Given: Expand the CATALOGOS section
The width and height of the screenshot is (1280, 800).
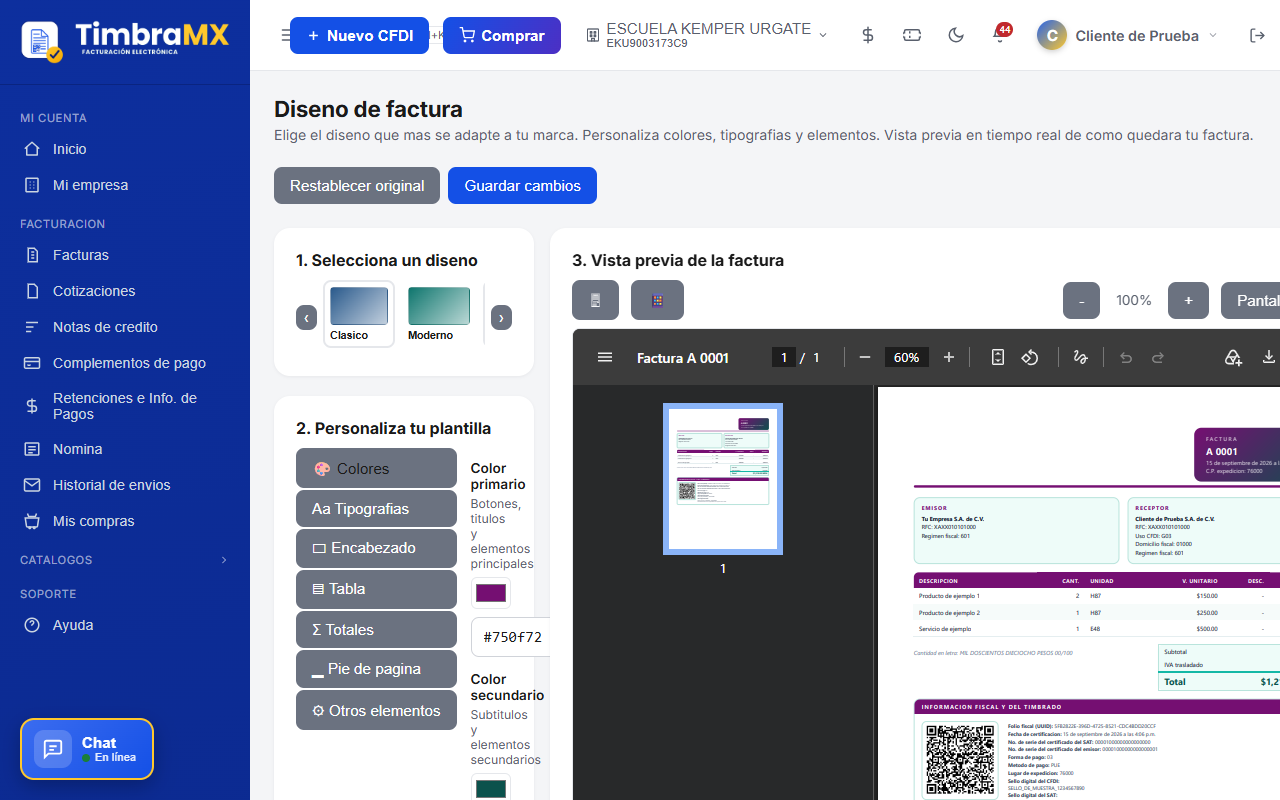Looking at the screenshot, I should [x=125, y=560].
